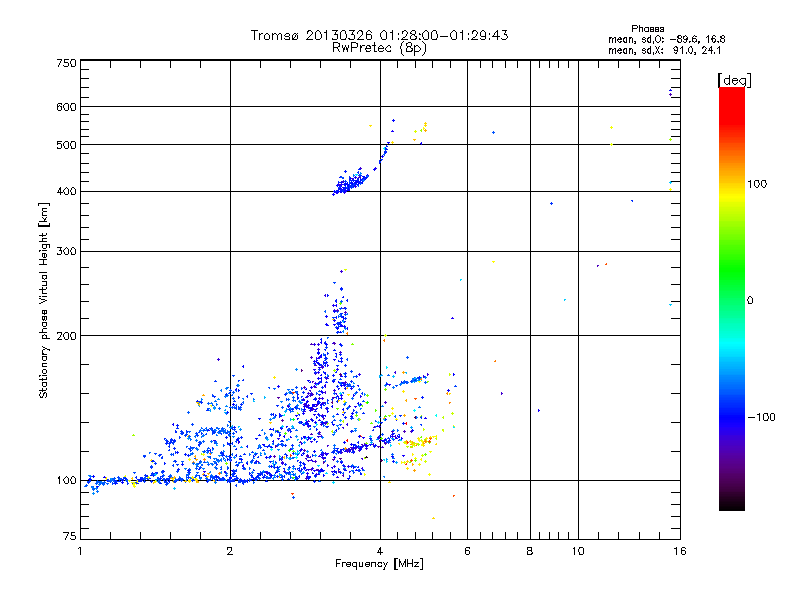Click the x-axis tick label '4'
The height and width of the screenshot is (600, 800).
tap(380, 551)
